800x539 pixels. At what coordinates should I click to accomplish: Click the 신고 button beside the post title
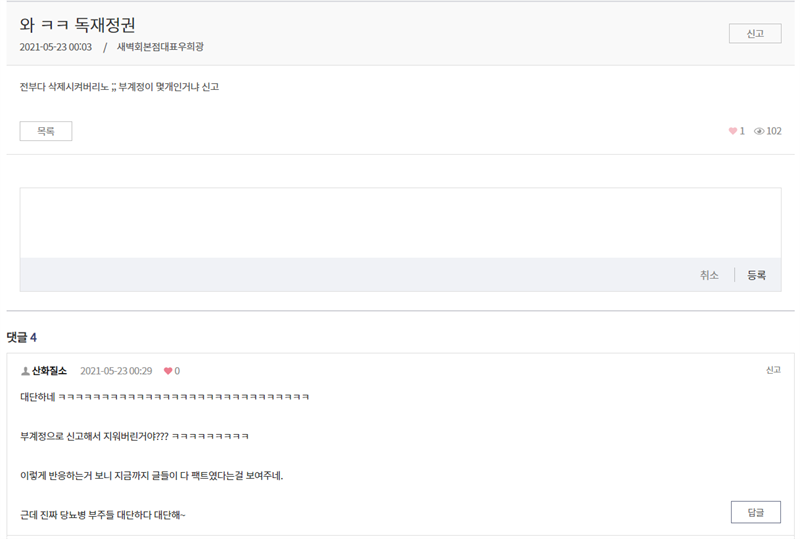pyautogui.click(x=755, y=34)
